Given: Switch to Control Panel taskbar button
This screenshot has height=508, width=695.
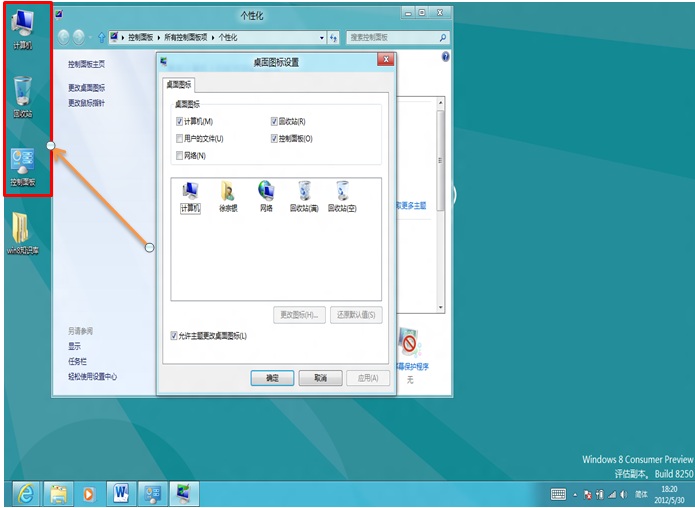Looking at the screenshot, I should tap(152, 493).
